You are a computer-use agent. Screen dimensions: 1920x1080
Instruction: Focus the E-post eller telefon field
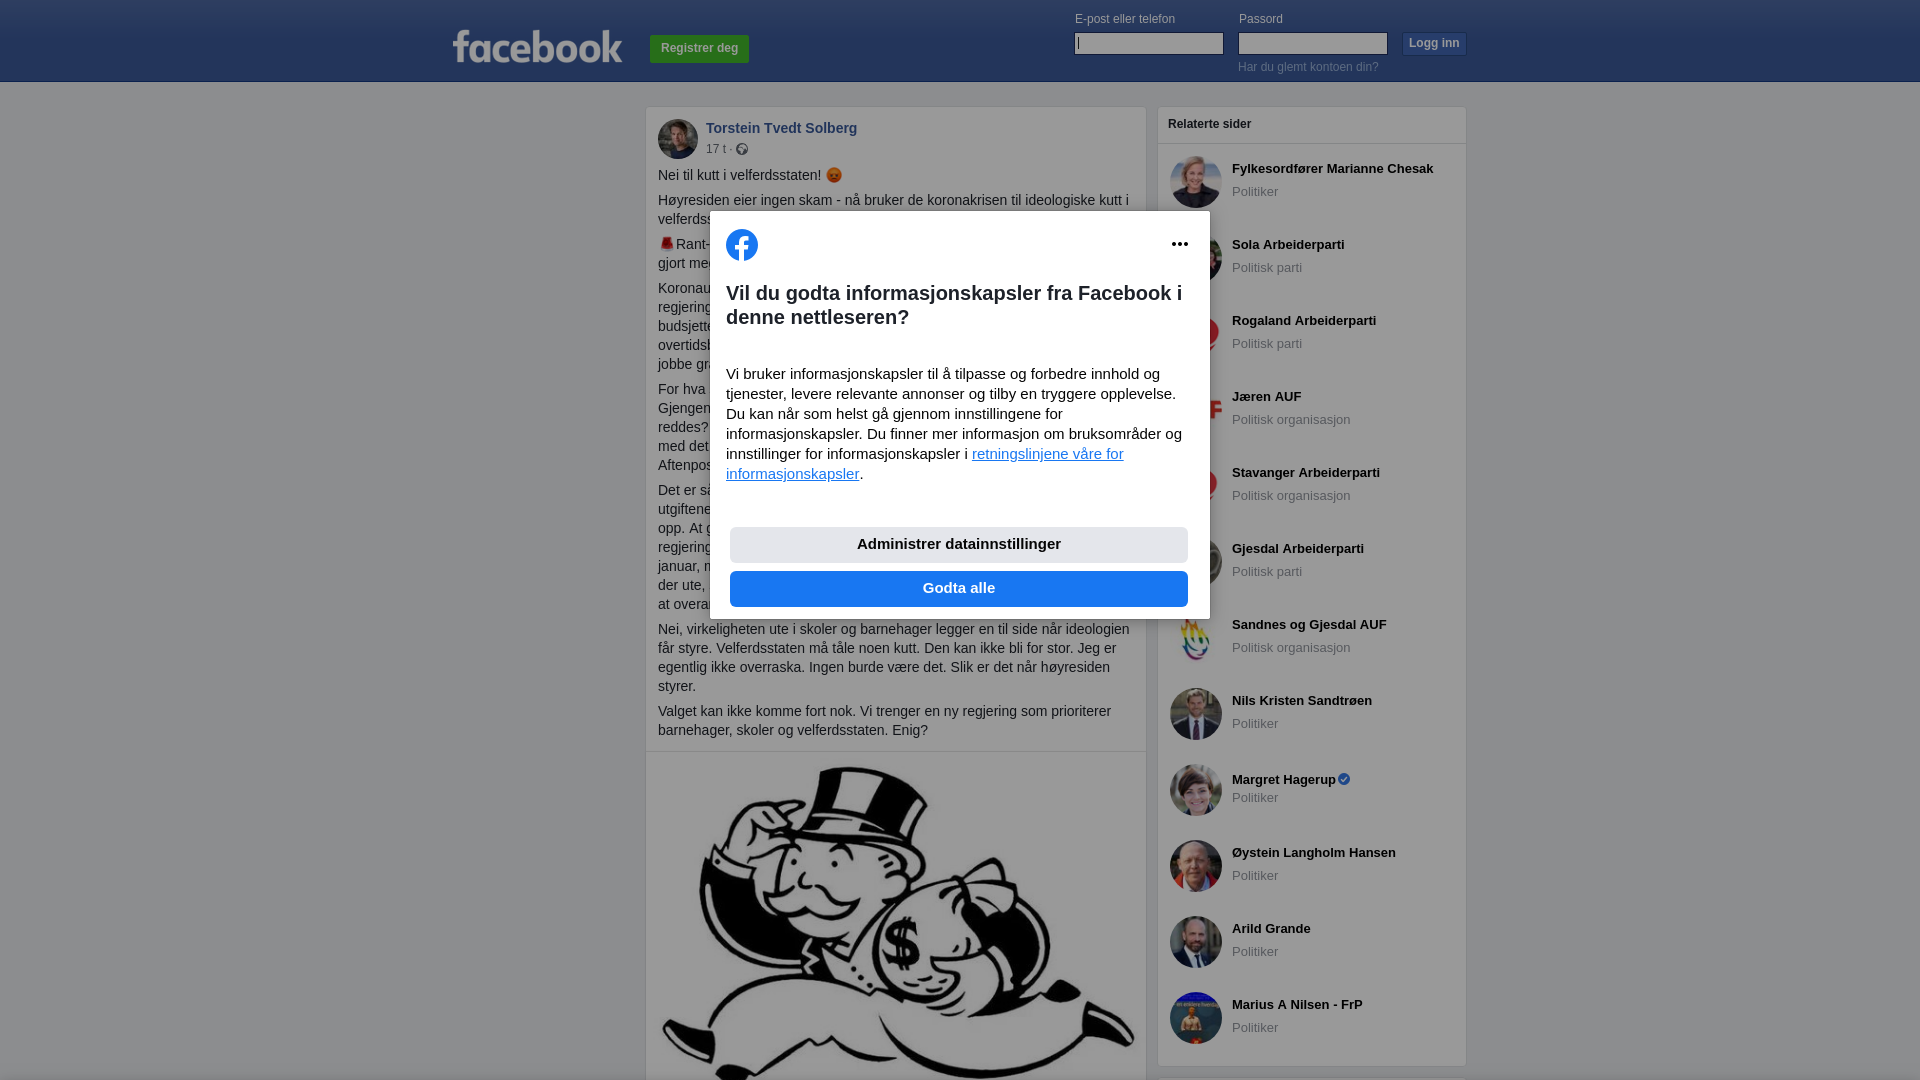pos(1149,43)
